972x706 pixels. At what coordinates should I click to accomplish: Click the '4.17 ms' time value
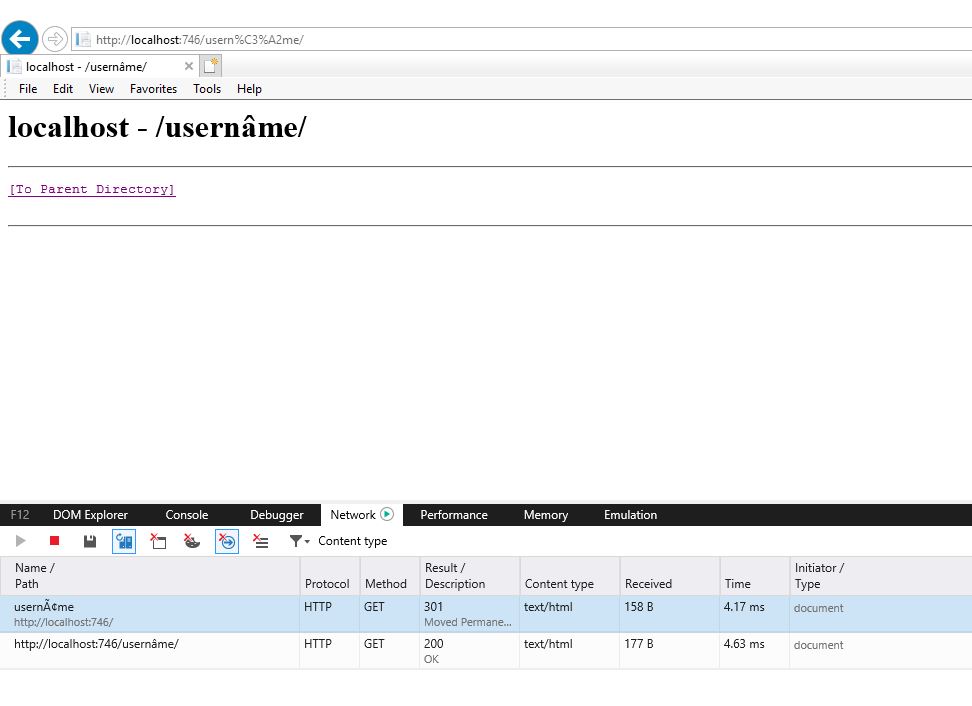tap(744, 607)
